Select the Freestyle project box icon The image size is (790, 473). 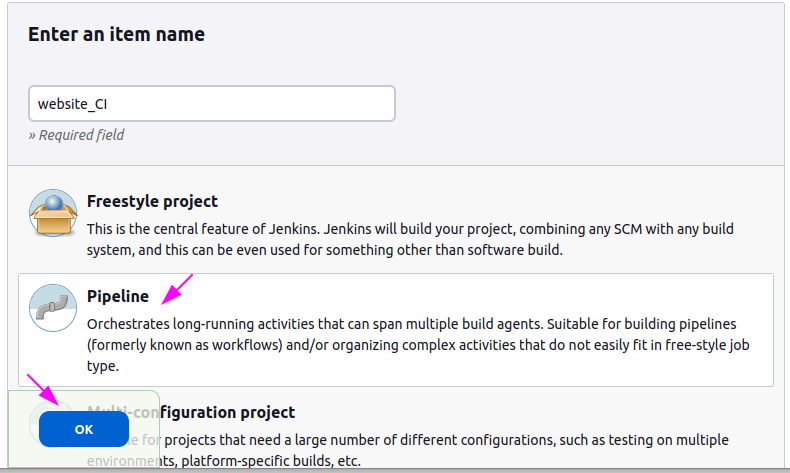(x=53, y=213)
